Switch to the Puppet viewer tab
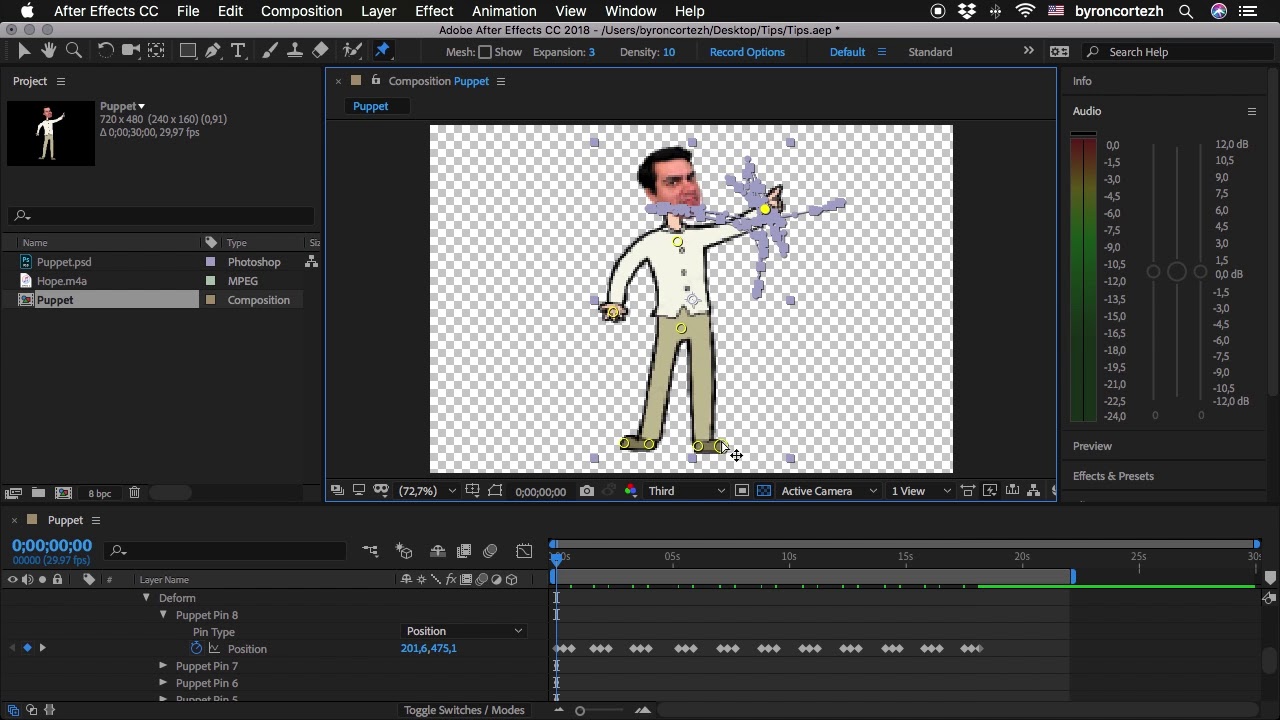The width and height of the screenshot is (1280, 720). pos(370,106)
